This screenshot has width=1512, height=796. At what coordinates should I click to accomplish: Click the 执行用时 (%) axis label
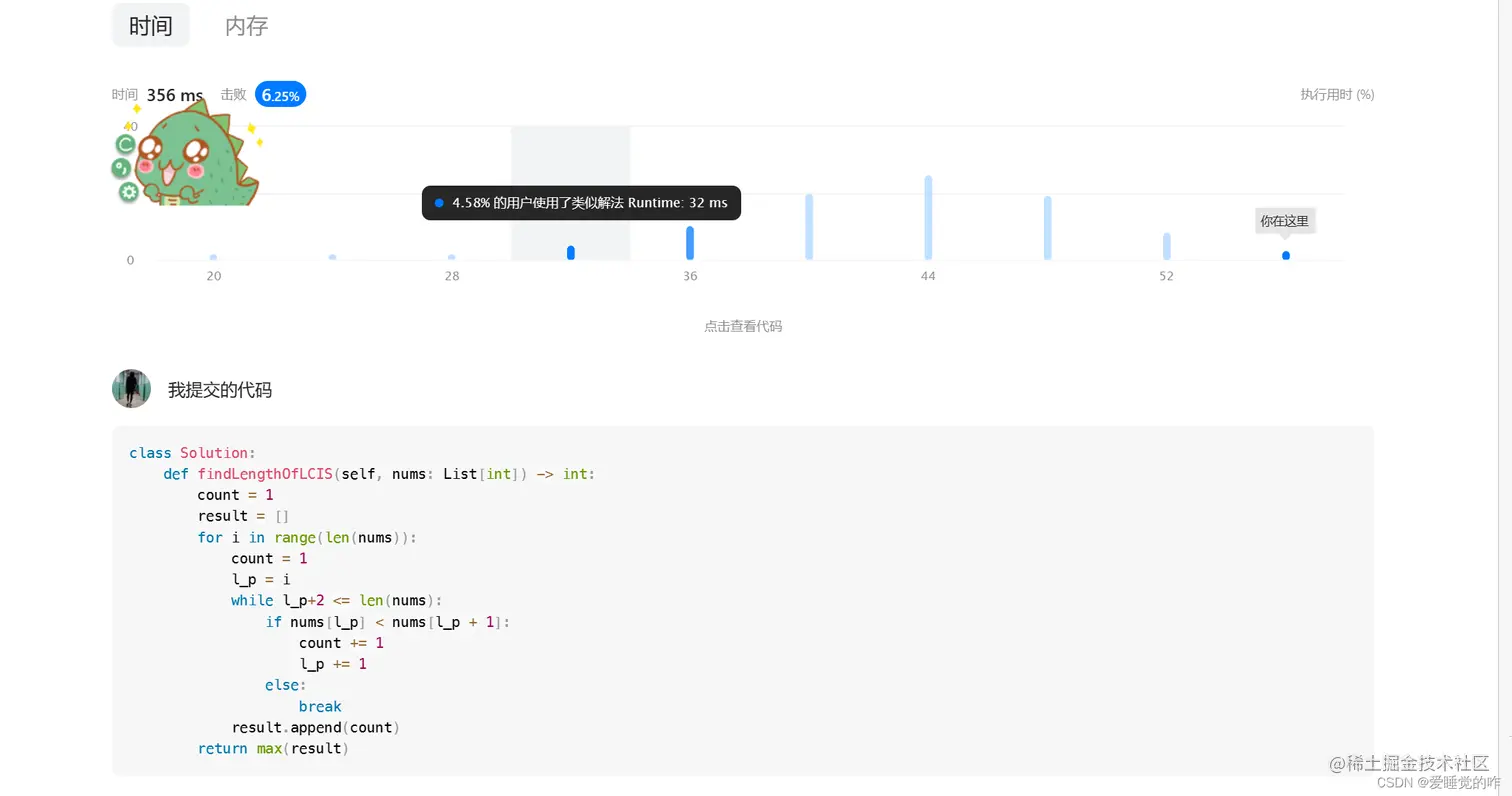click(1337, 94)
